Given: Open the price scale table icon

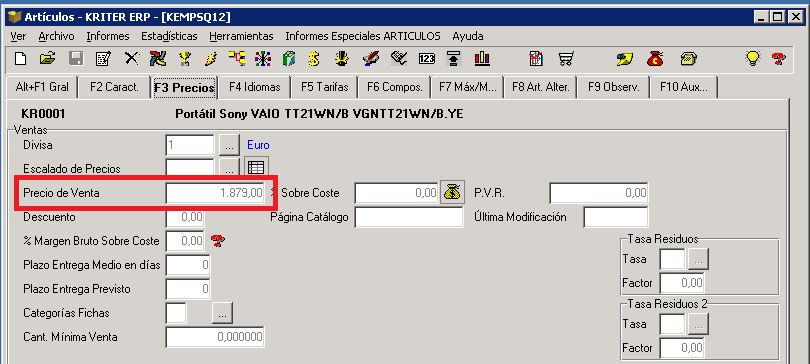Looking at the screenshot, I should [256, 168].
